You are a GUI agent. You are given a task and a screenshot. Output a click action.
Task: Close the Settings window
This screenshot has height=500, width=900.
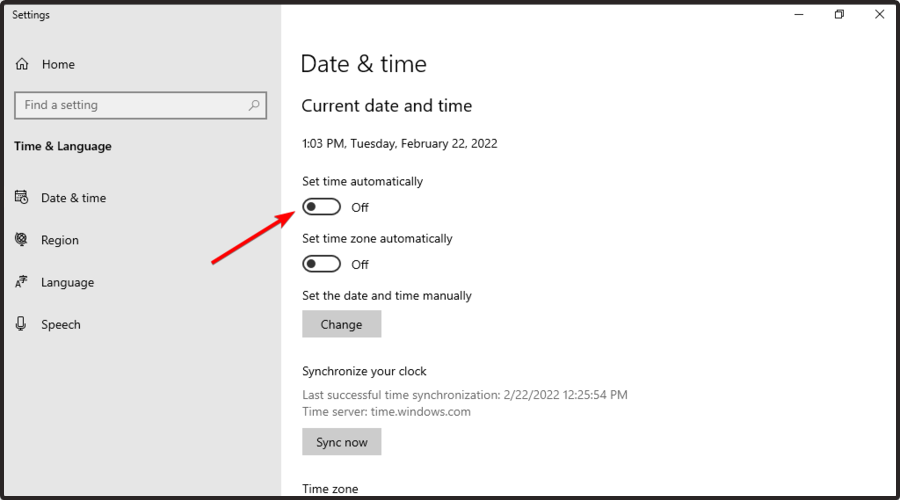(x=880, y=14)
